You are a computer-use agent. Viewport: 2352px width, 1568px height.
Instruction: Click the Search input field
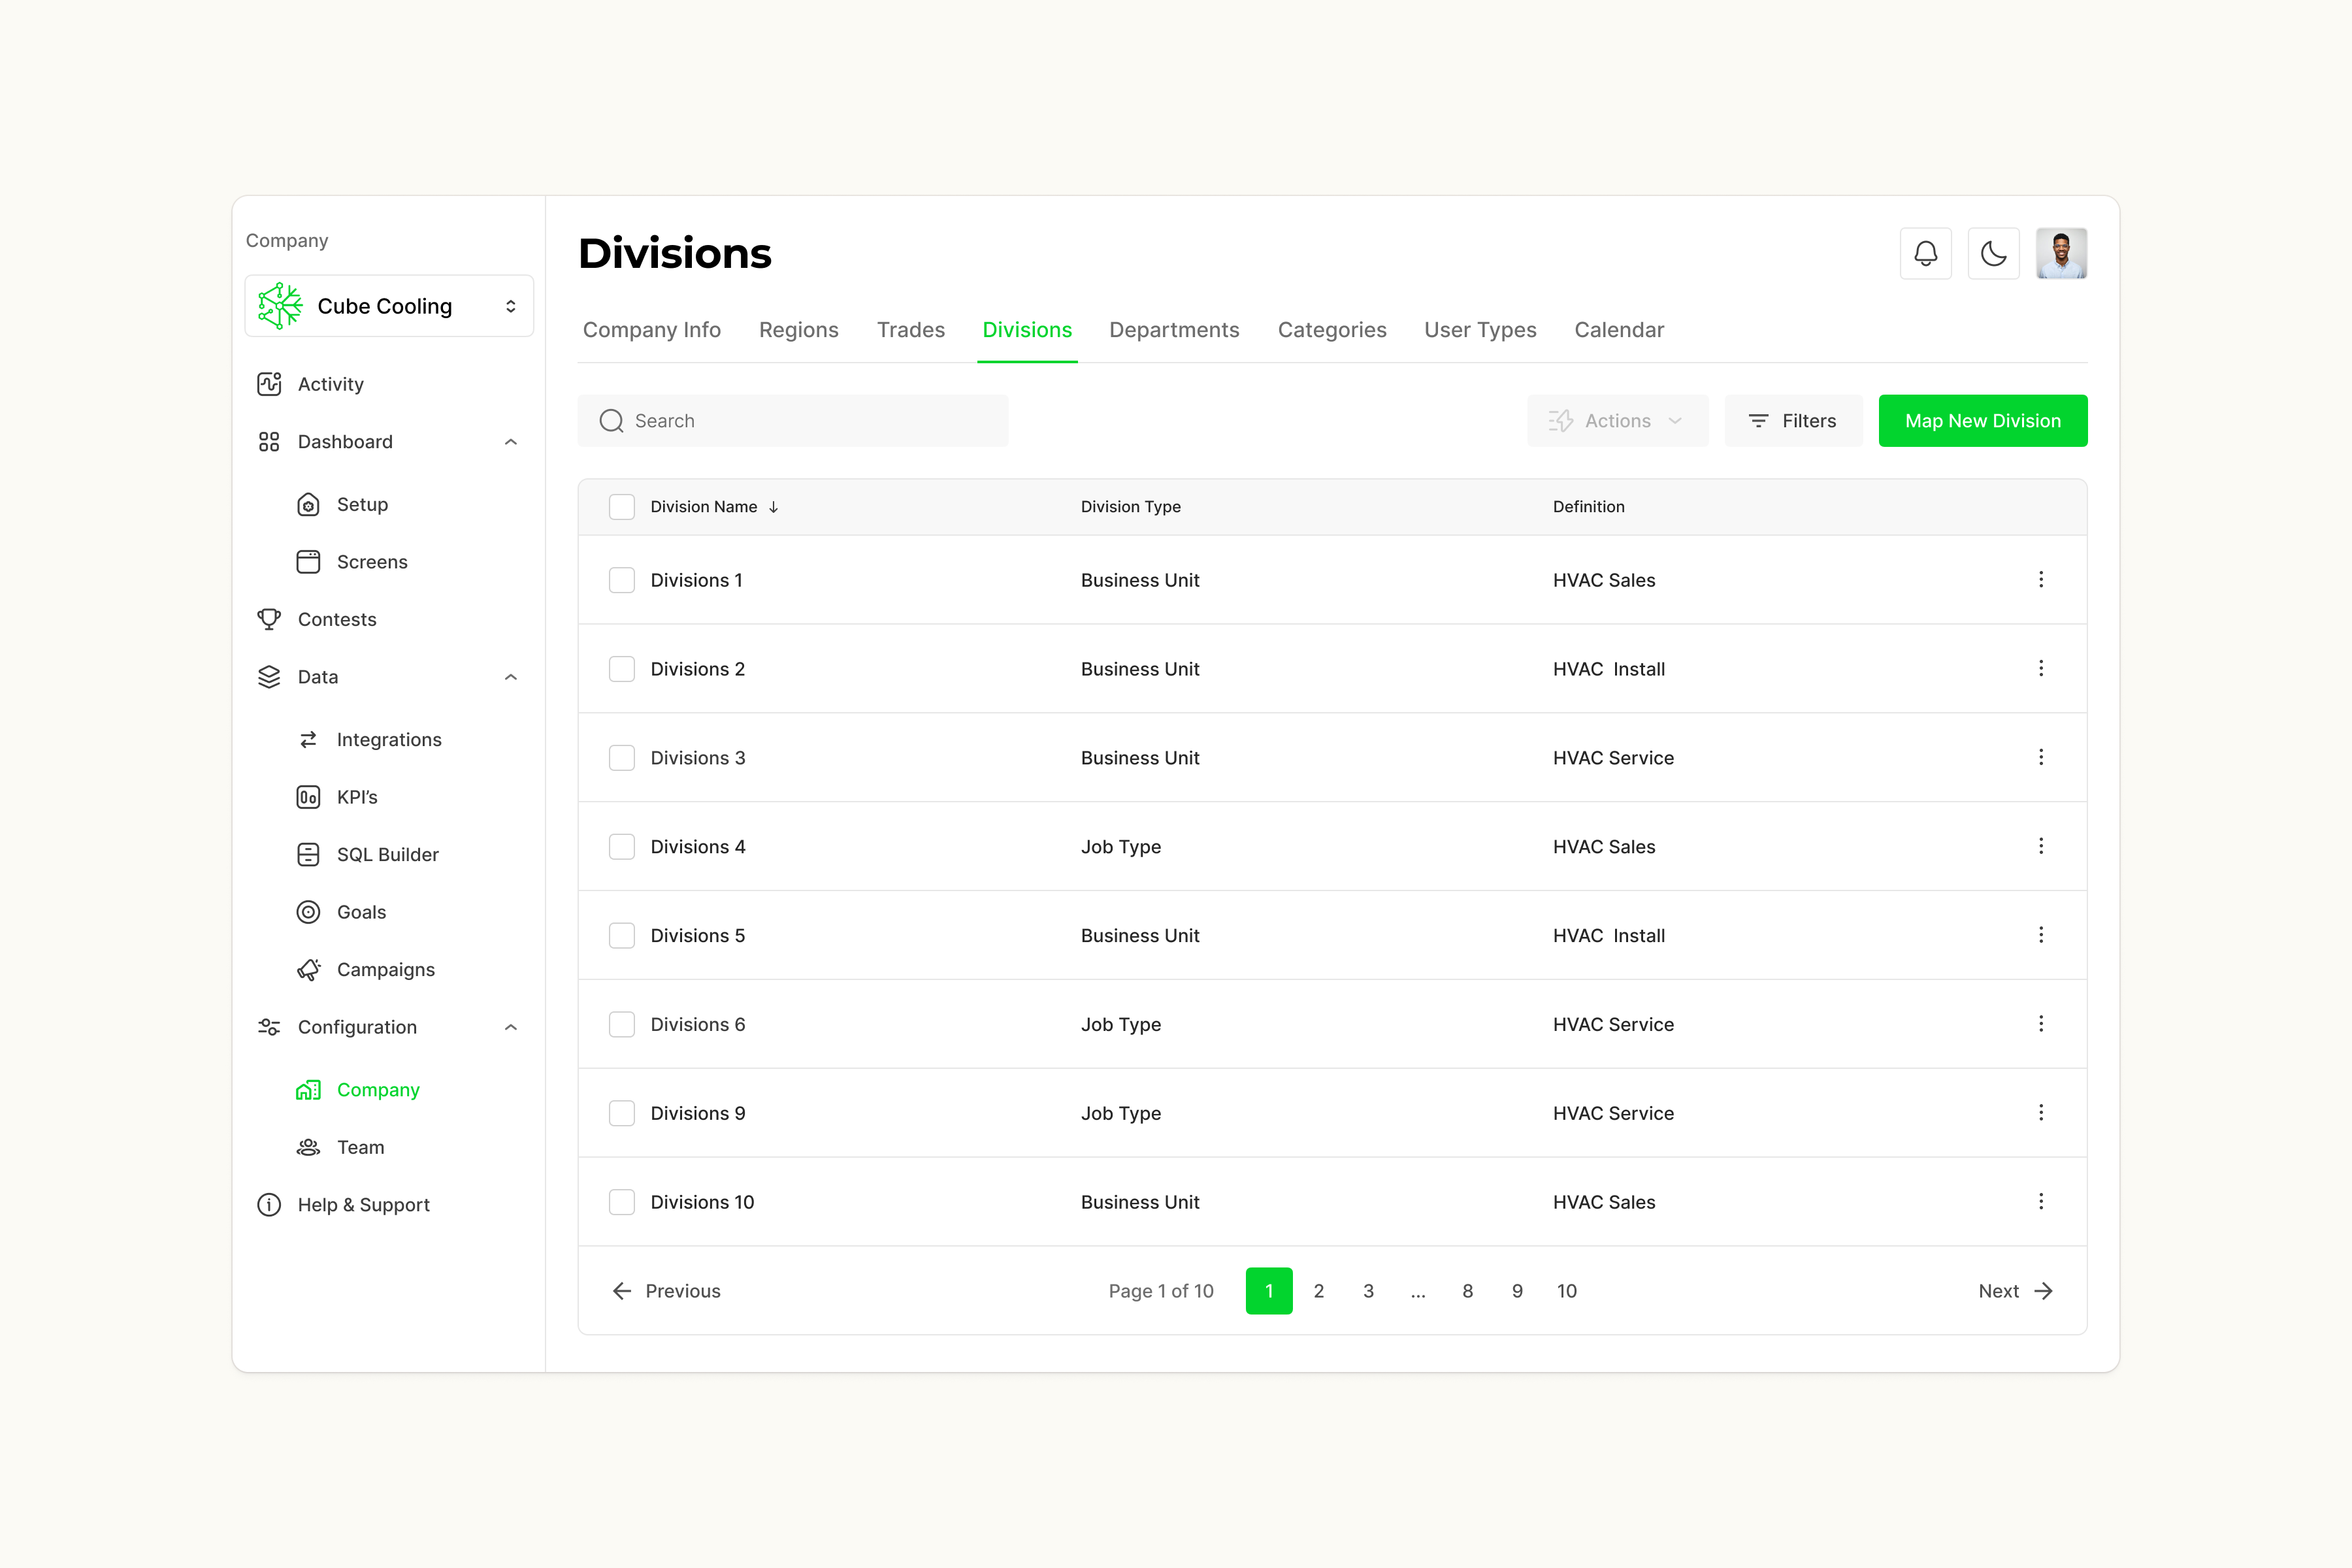click(793, 421)
